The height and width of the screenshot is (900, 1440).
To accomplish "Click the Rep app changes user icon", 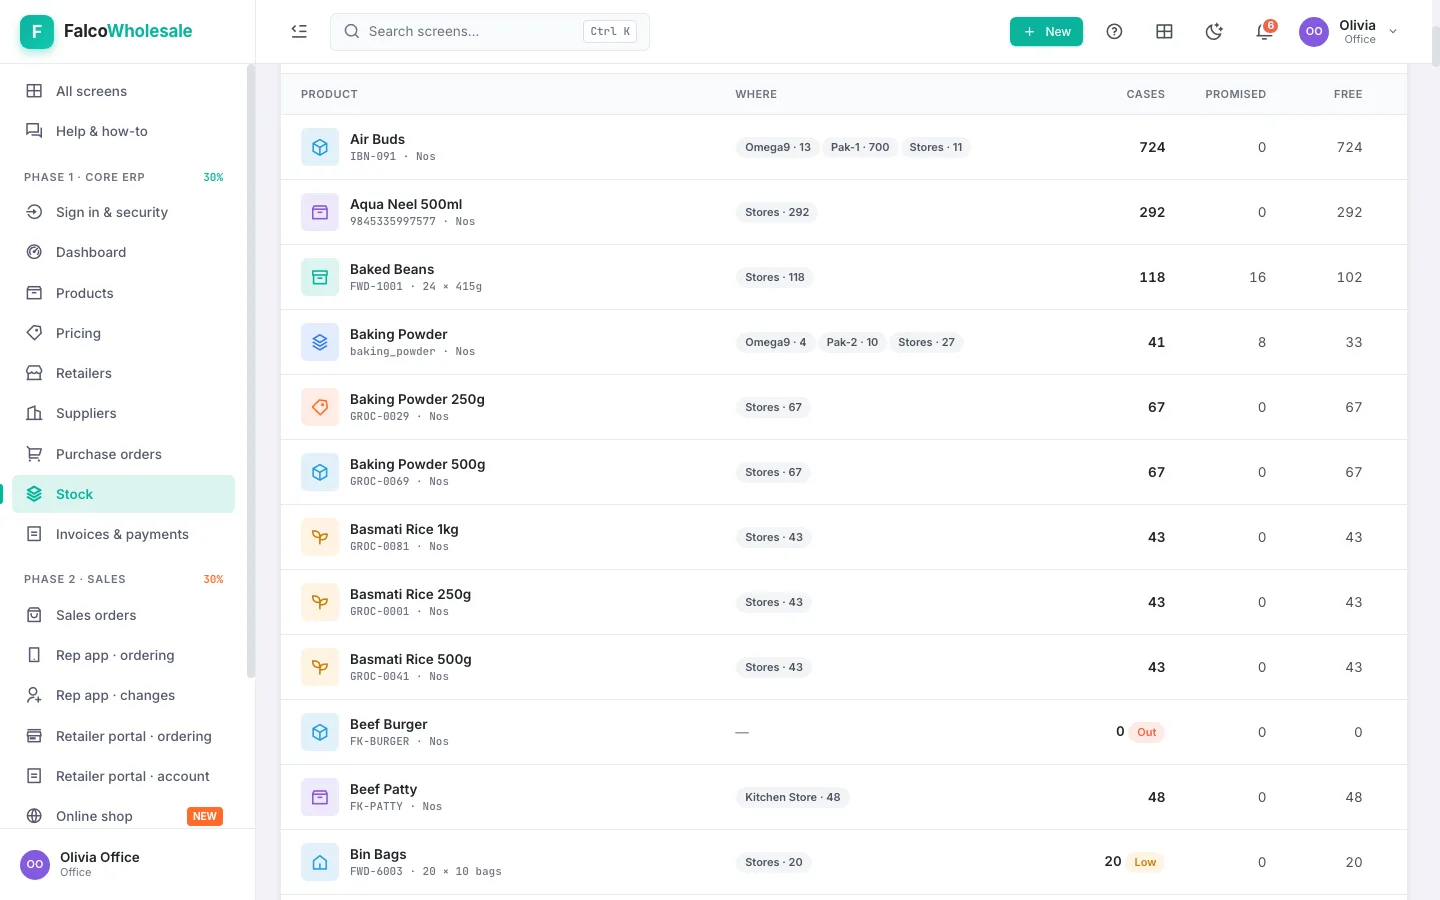I will pos(34,695).
